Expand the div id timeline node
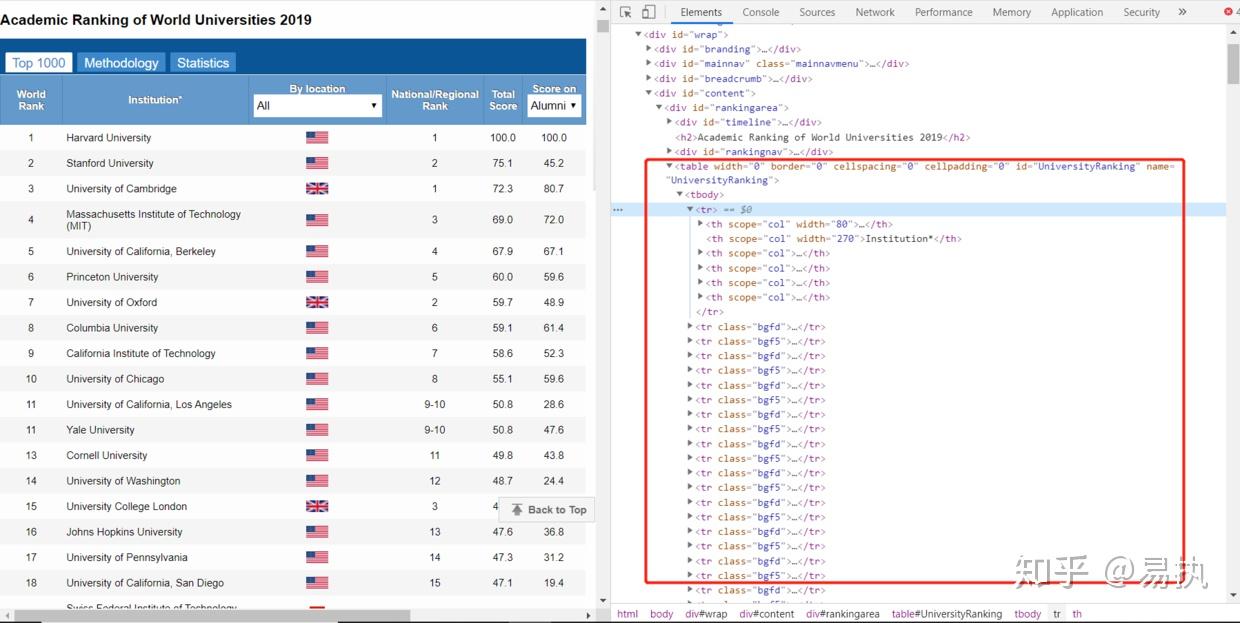1240x623 pixels. coord(670,122)
